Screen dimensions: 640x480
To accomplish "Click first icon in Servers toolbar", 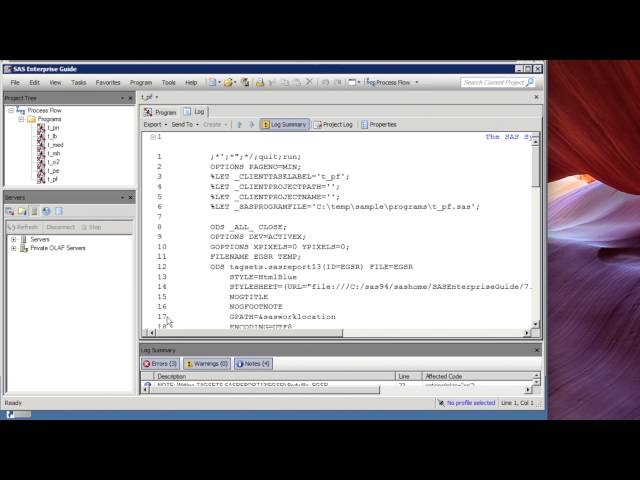I will [10, 211].
